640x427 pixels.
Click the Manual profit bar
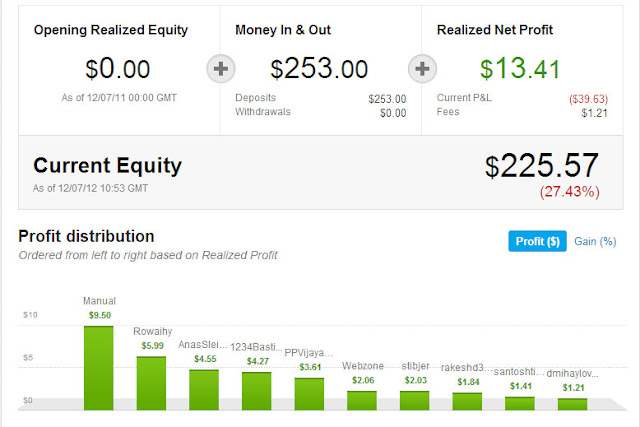click(x=99, y=365)
